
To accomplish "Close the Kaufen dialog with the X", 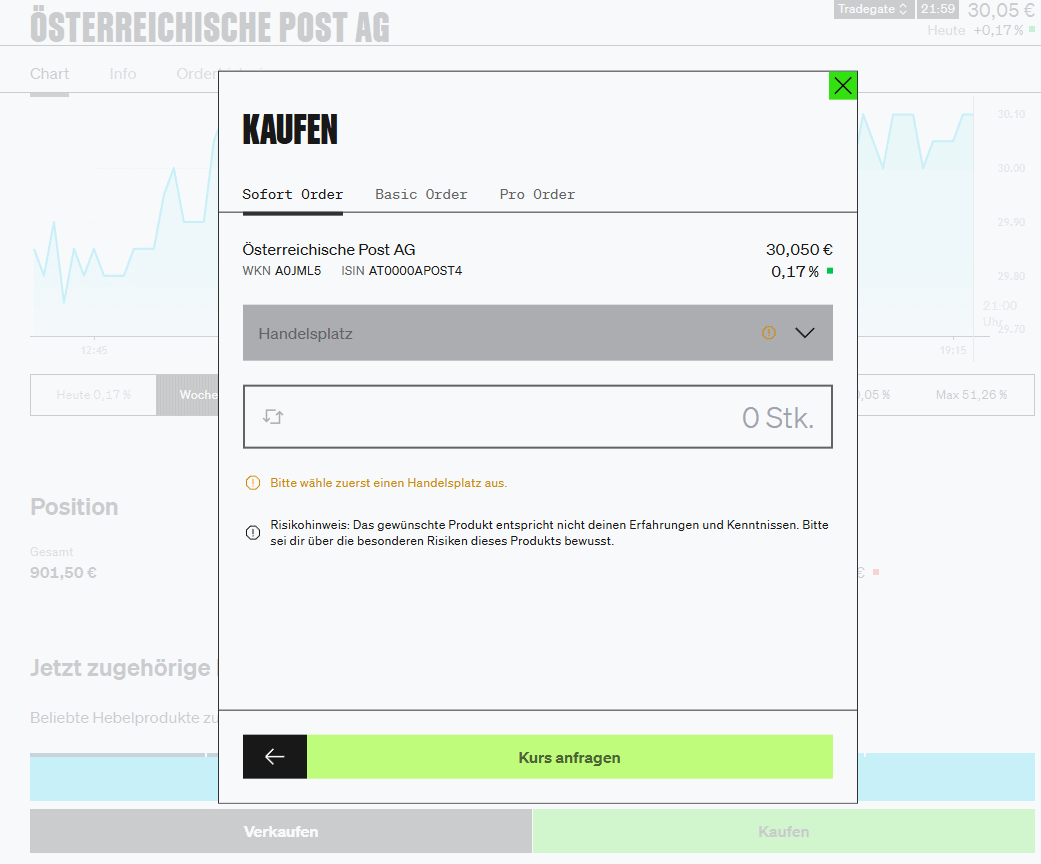I will (x=843, y=86).
